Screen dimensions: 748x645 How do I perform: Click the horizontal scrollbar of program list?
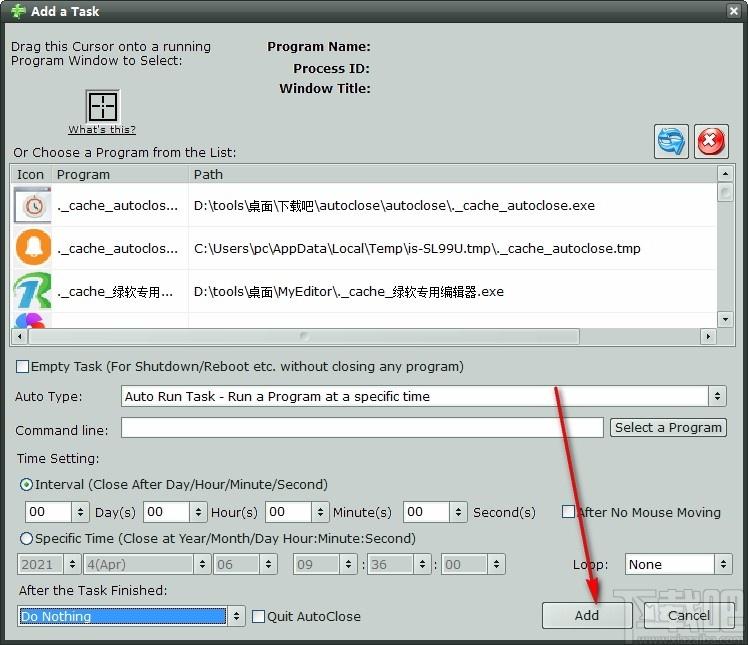pyautogui.click(x=364, y=337)
